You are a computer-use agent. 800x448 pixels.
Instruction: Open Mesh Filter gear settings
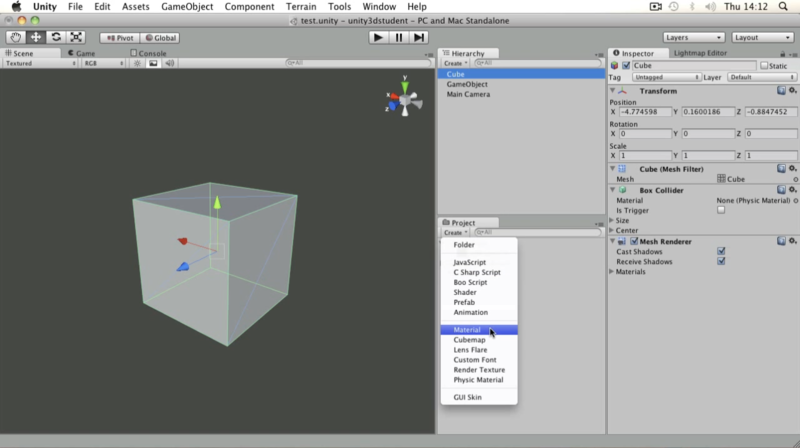click(x=792, y=168)
